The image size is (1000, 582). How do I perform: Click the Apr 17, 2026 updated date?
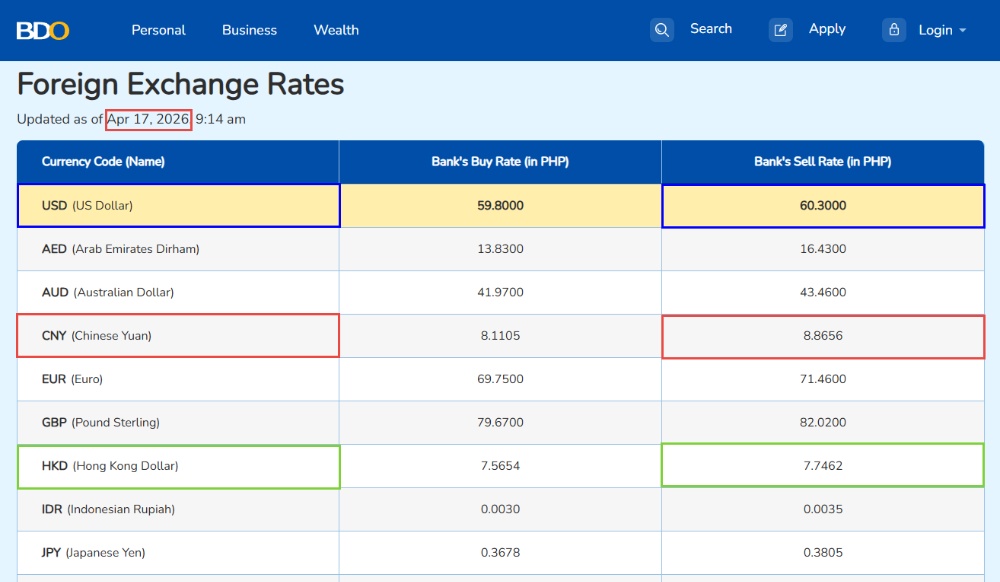[148, 119]
